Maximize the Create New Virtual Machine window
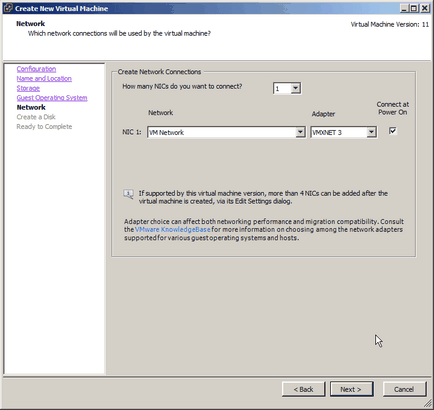 click(x=414, y=8)
